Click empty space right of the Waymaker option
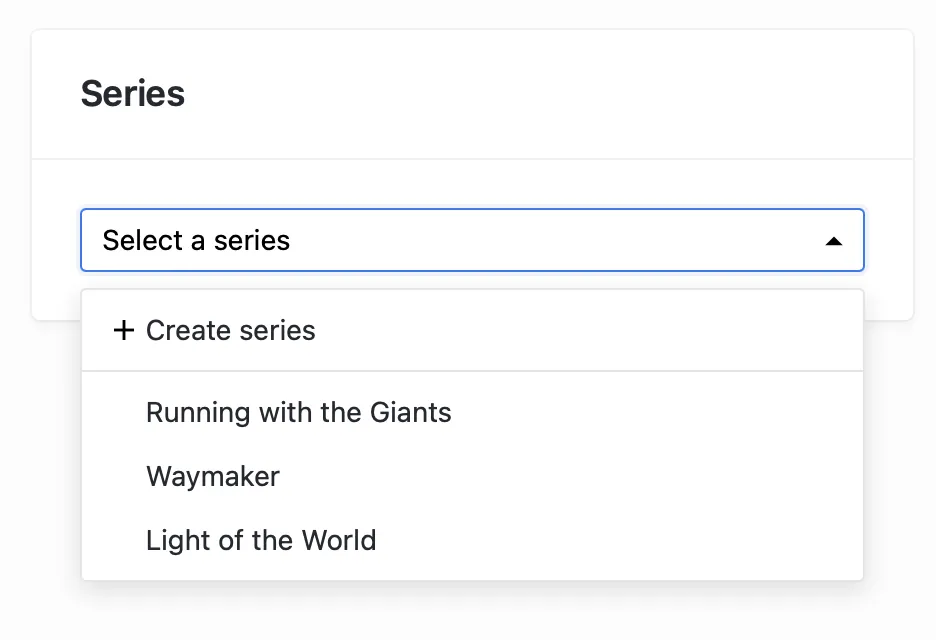The image size is (936, 640). (600, 476)
